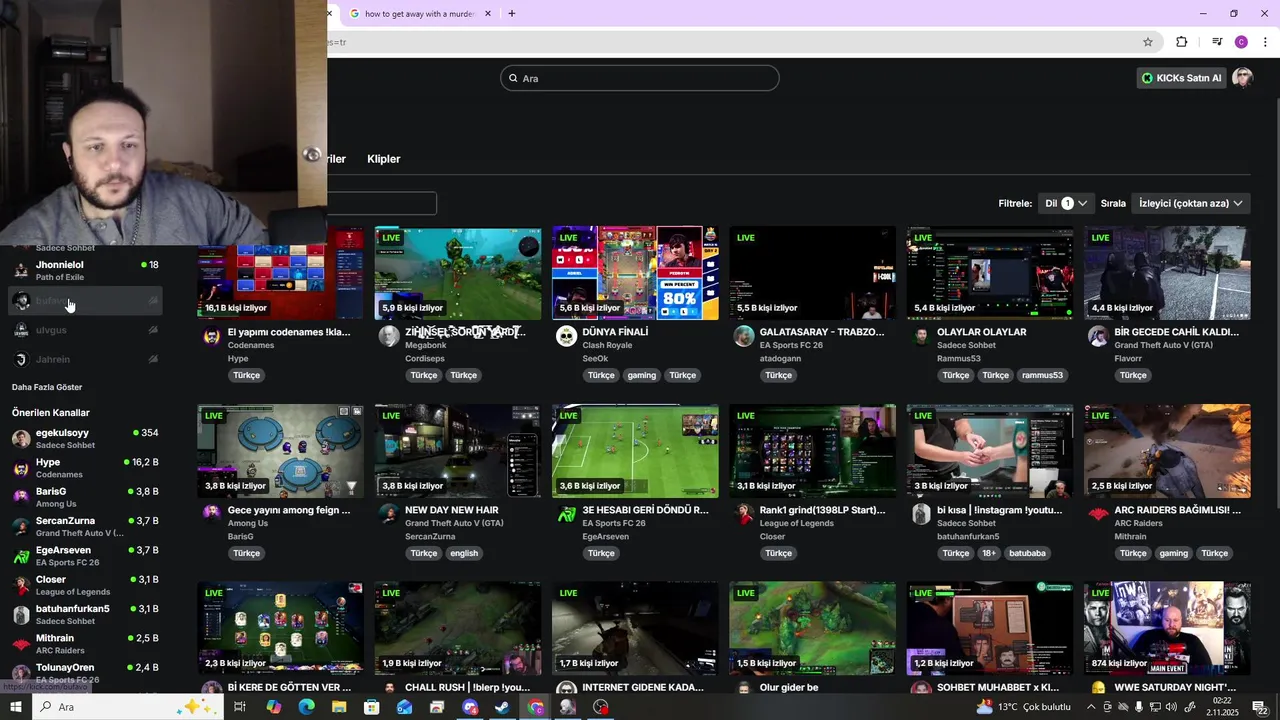Open Jahrein channel in sidebar

pyautogui.click(x=85, y=359)
